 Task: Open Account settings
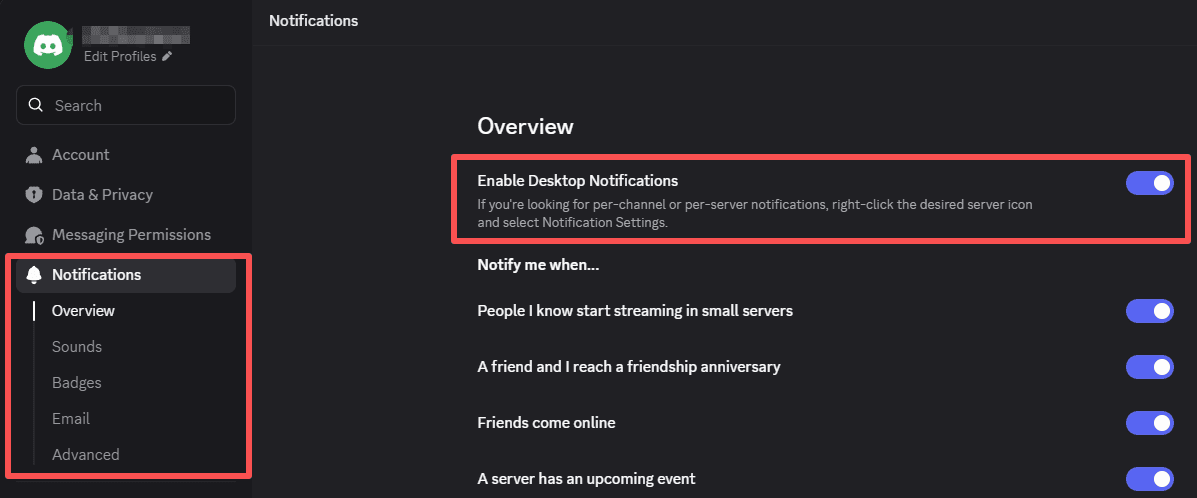(126, 154)
